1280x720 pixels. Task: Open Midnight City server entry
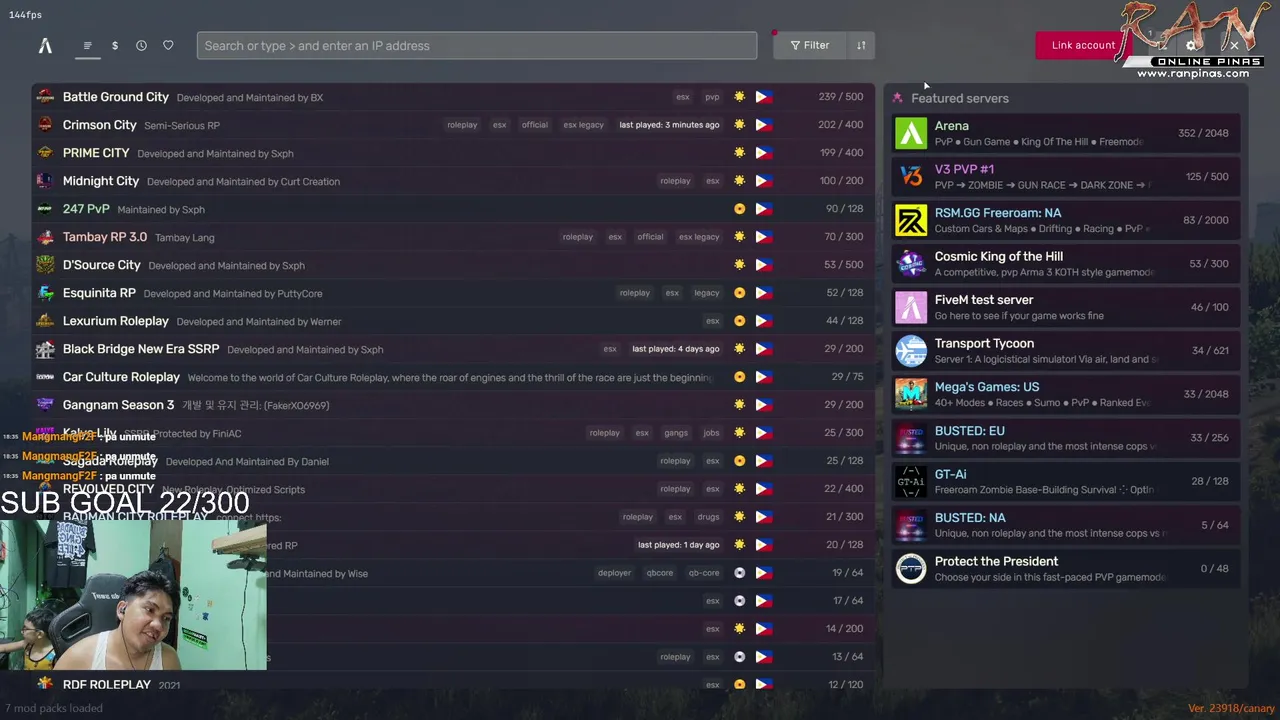[453, 181]
